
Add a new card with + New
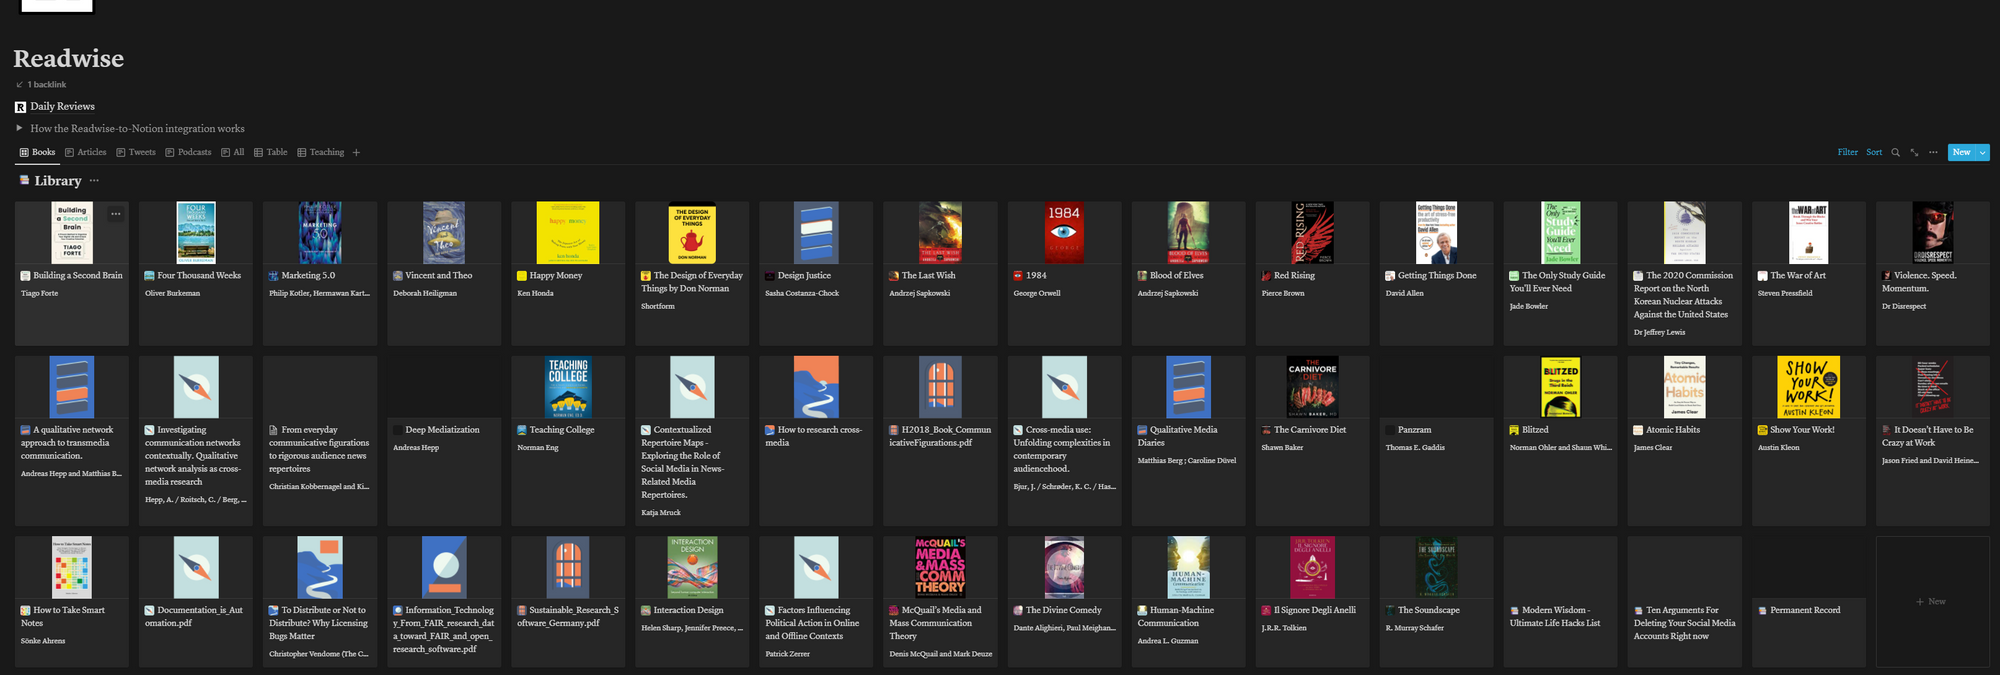(x=1931, y=602)
